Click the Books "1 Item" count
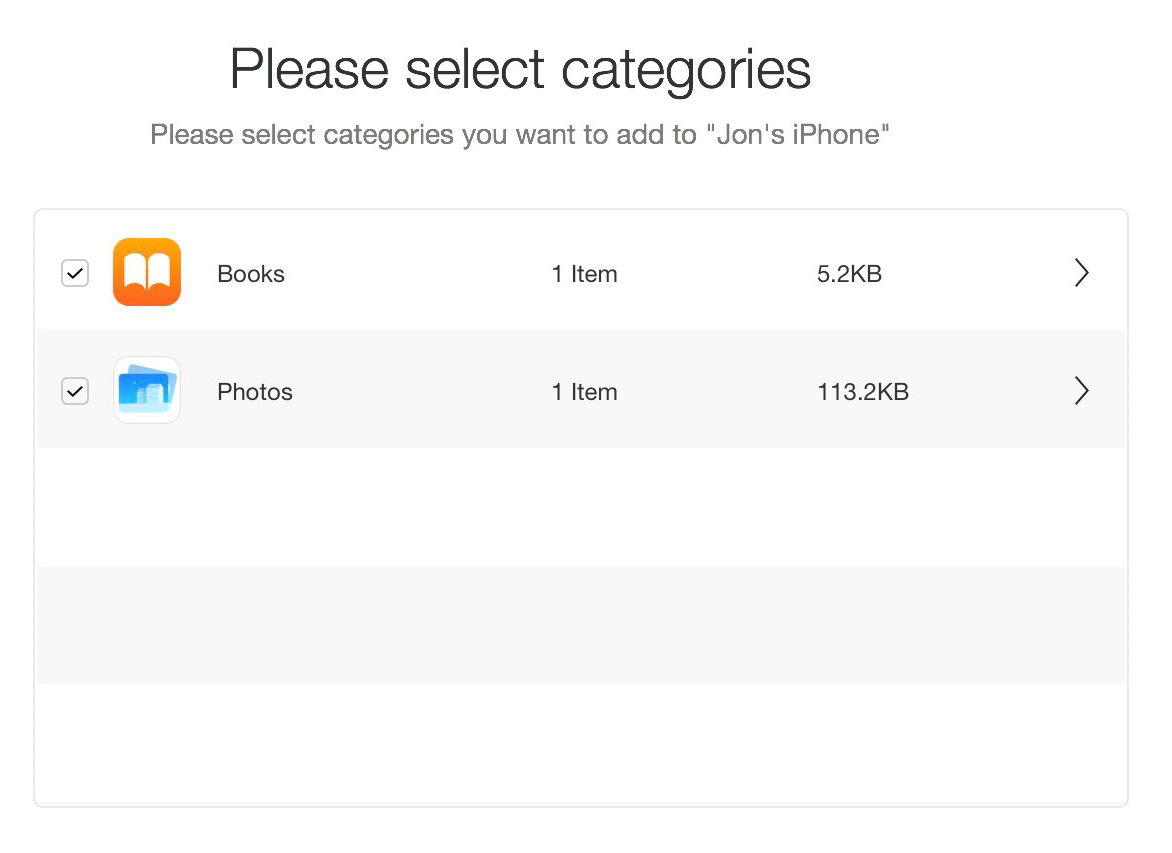The height and width of the screenshot is (853, 1172). click(x=585, y=274)
